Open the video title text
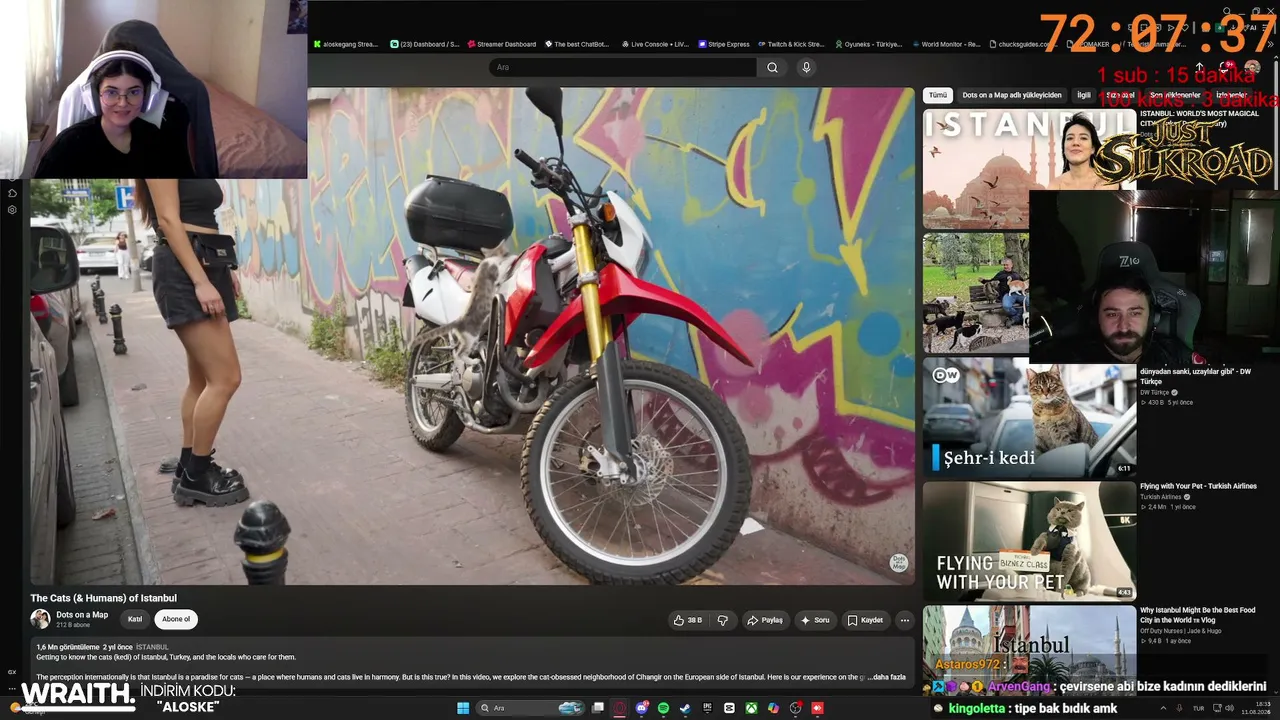The height and width of the screenshot is (720, 1280). click(x=103, y=598)
